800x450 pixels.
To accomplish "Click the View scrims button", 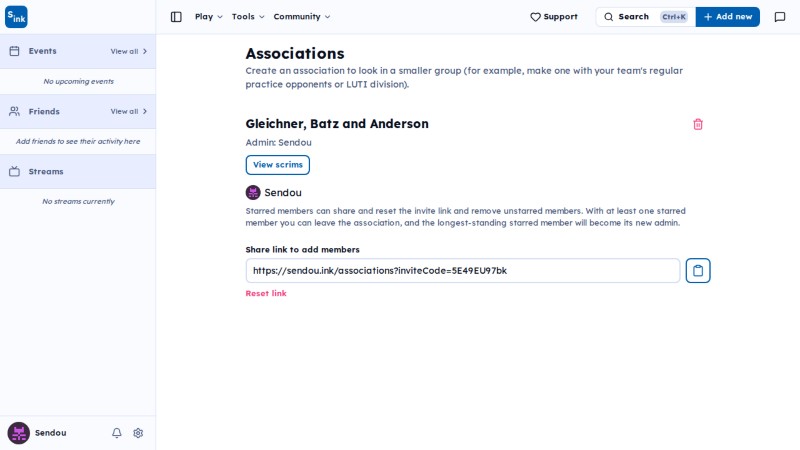I will click(278, 165).
